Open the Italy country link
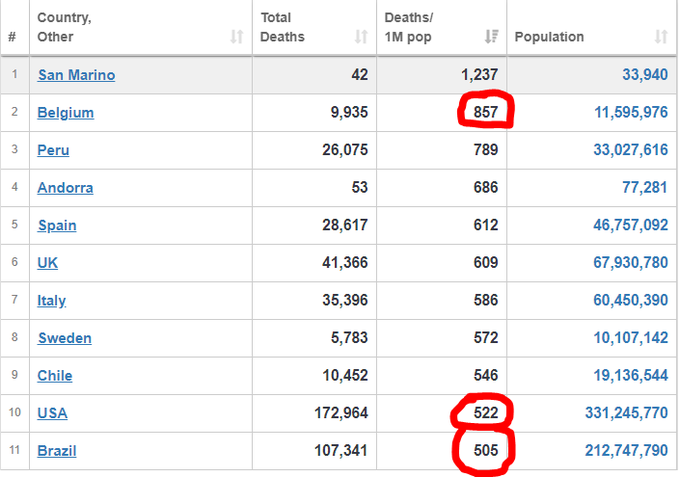This screenshot has width=680, height=477. tap(52, 301)
